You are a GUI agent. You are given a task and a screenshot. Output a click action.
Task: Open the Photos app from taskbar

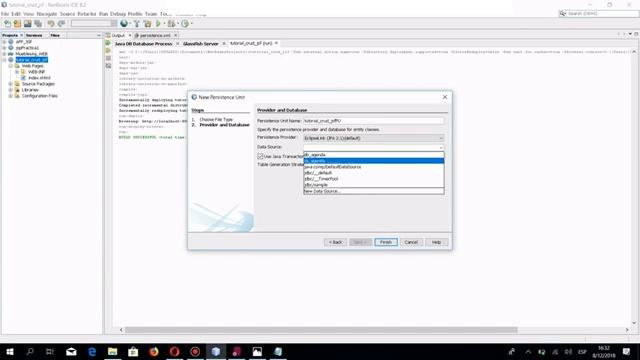(257, 351)
